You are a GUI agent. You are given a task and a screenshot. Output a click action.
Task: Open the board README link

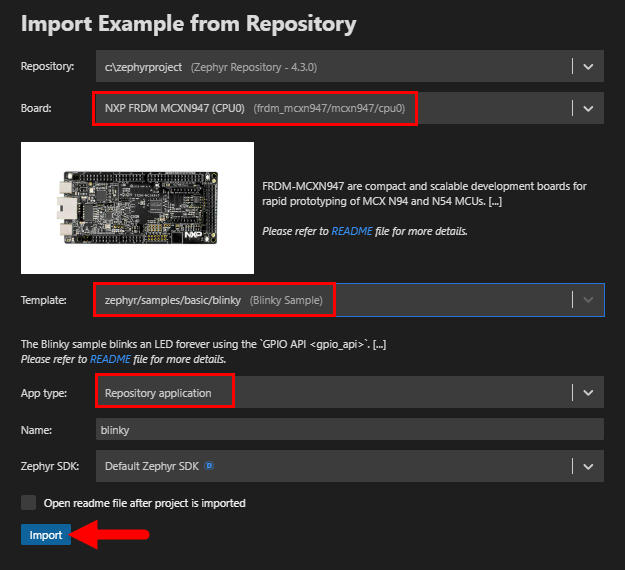pos(352,231)
